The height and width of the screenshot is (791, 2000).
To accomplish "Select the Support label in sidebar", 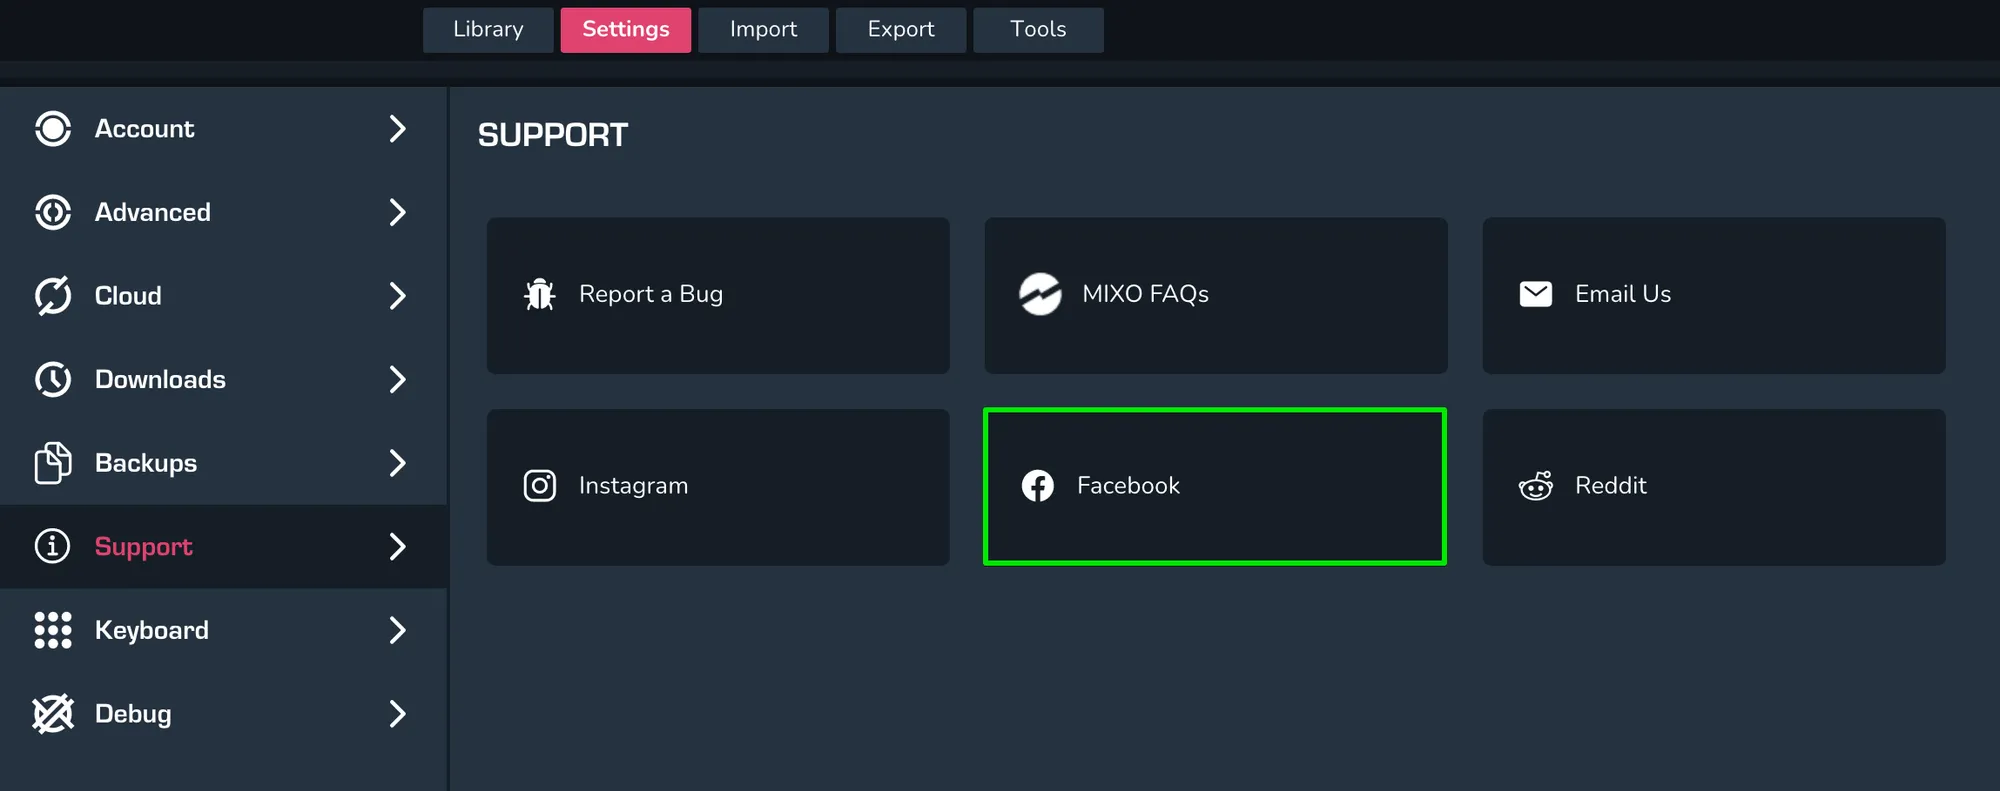I will point(143,547).
